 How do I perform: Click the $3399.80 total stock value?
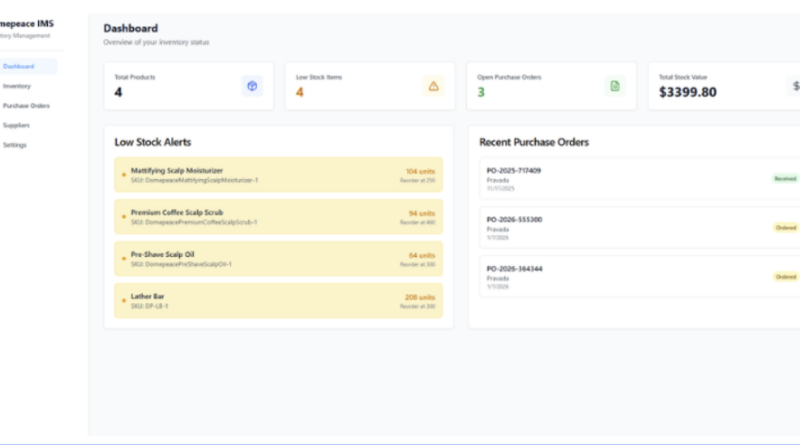tap(688, 92)
